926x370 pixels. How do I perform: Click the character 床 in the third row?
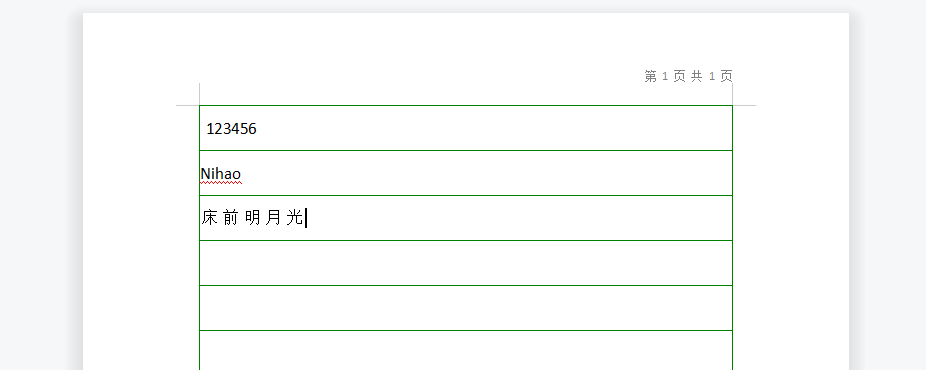tap(210, 218)
